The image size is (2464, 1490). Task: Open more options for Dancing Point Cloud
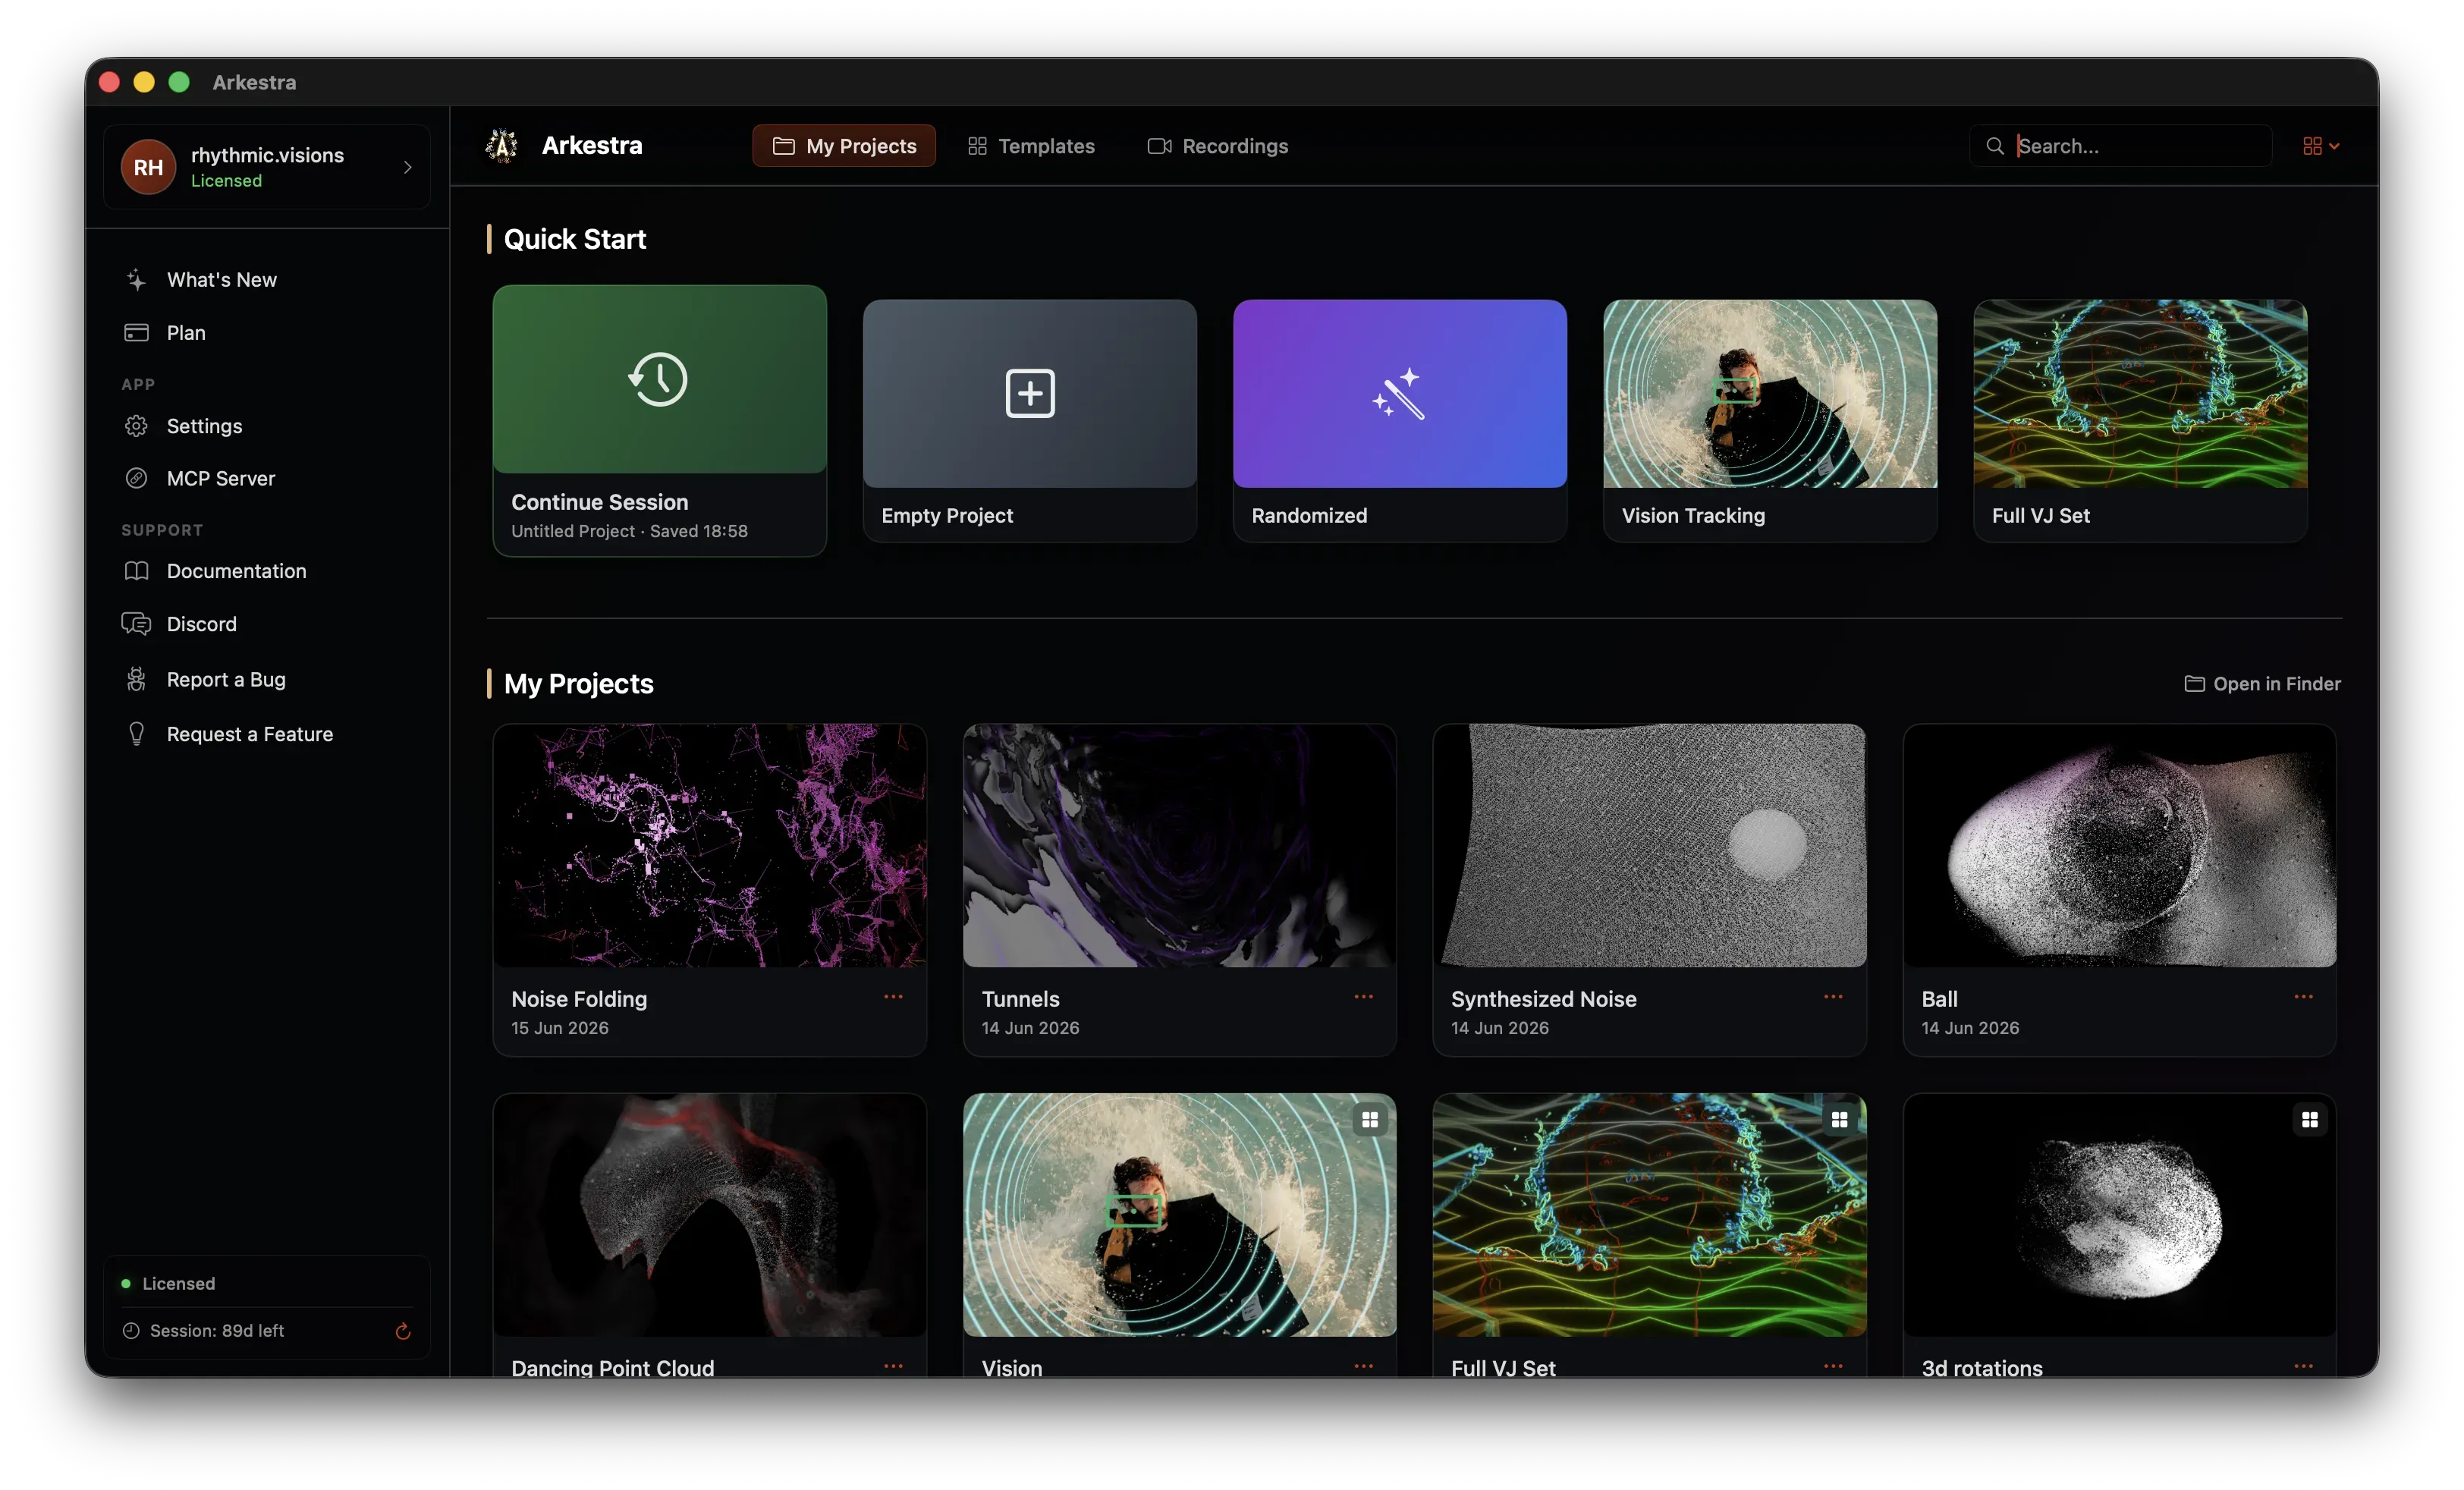click(x=893, y=1366)
